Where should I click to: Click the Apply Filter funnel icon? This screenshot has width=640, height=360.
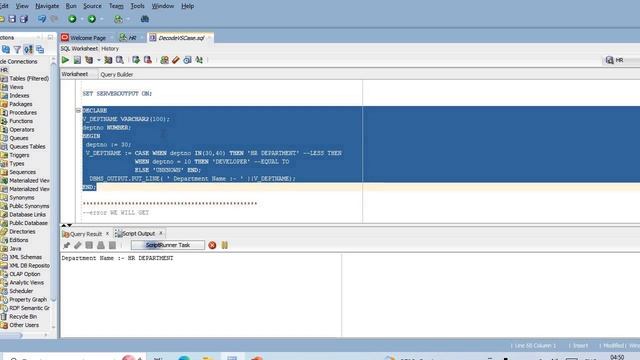click(17, 49)
